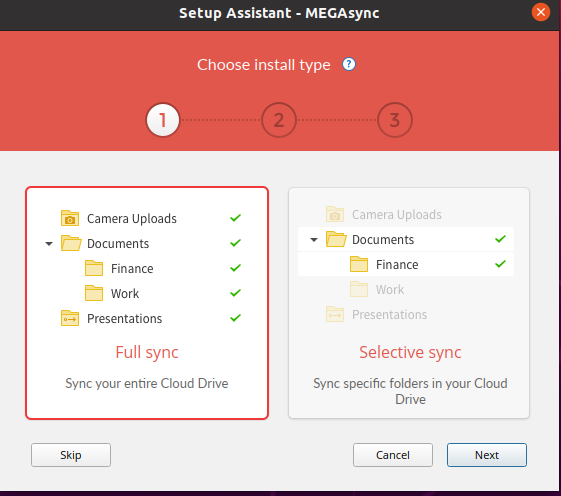Click the green checkmark beside Camera Uploads
Image resolution: width=561 pixels, height=496 pixels.
click(235, 218)
